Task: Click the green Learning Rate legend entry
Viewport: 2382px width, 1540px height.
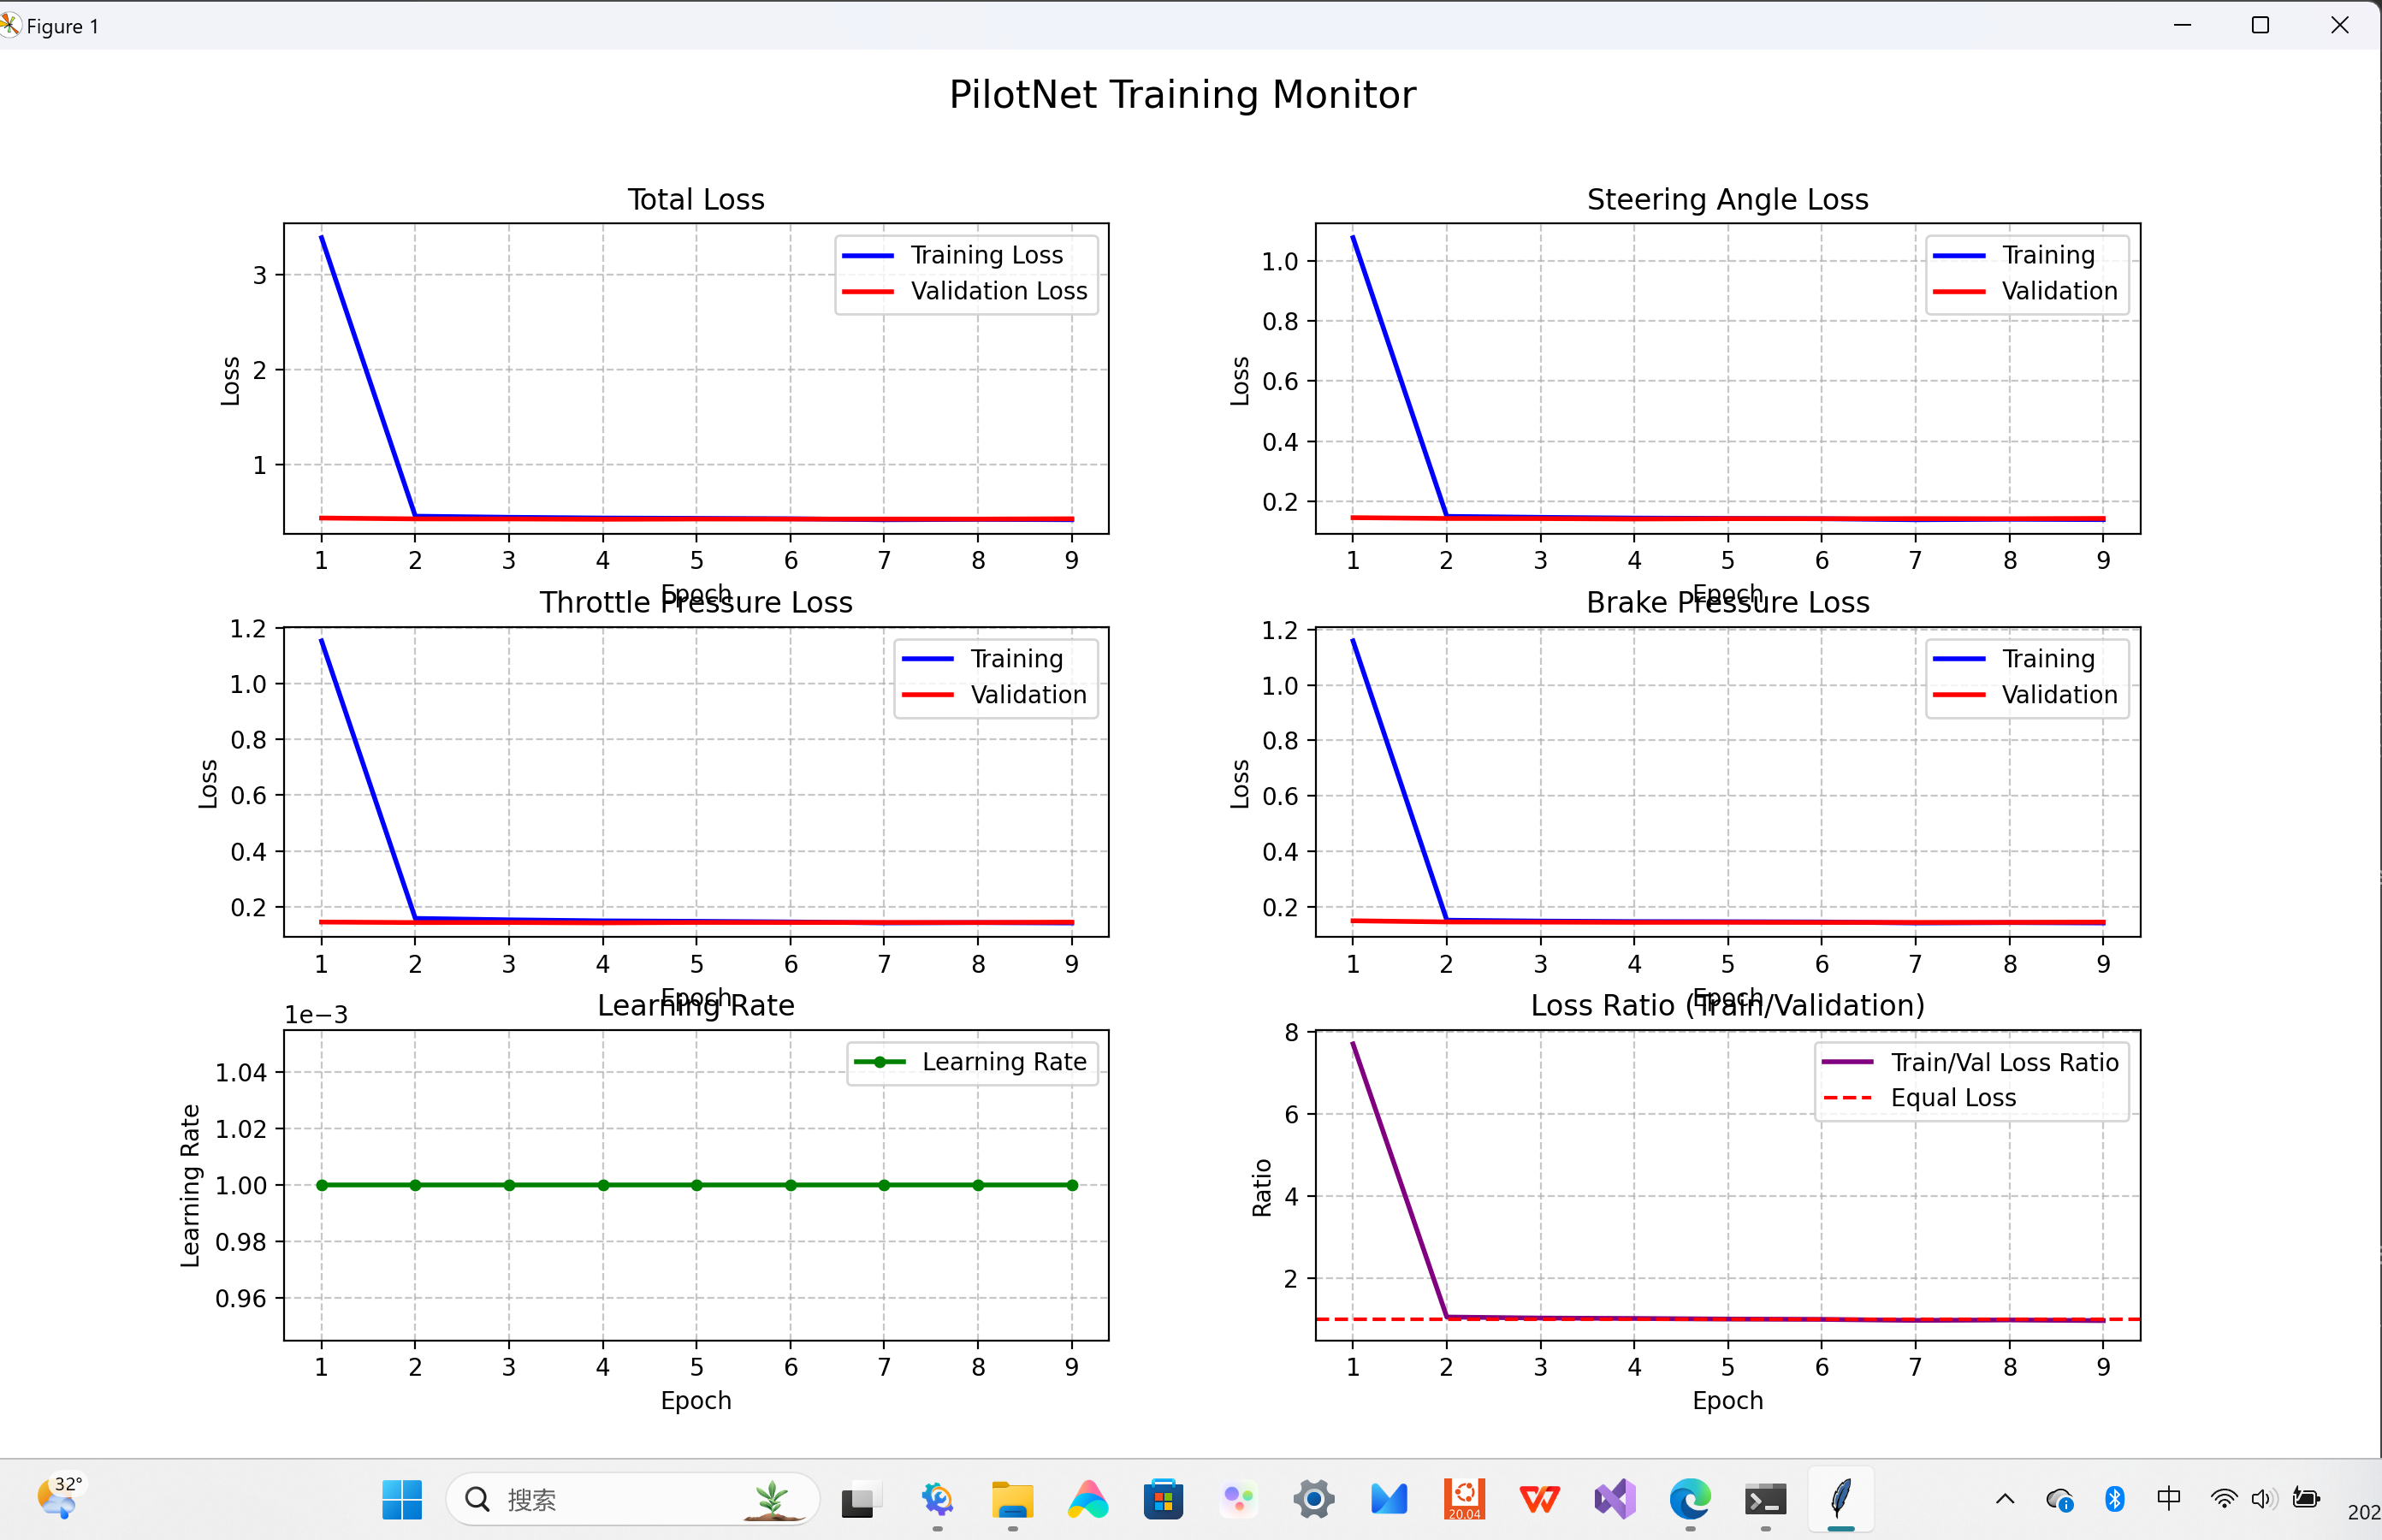Action: point(971,1062)
